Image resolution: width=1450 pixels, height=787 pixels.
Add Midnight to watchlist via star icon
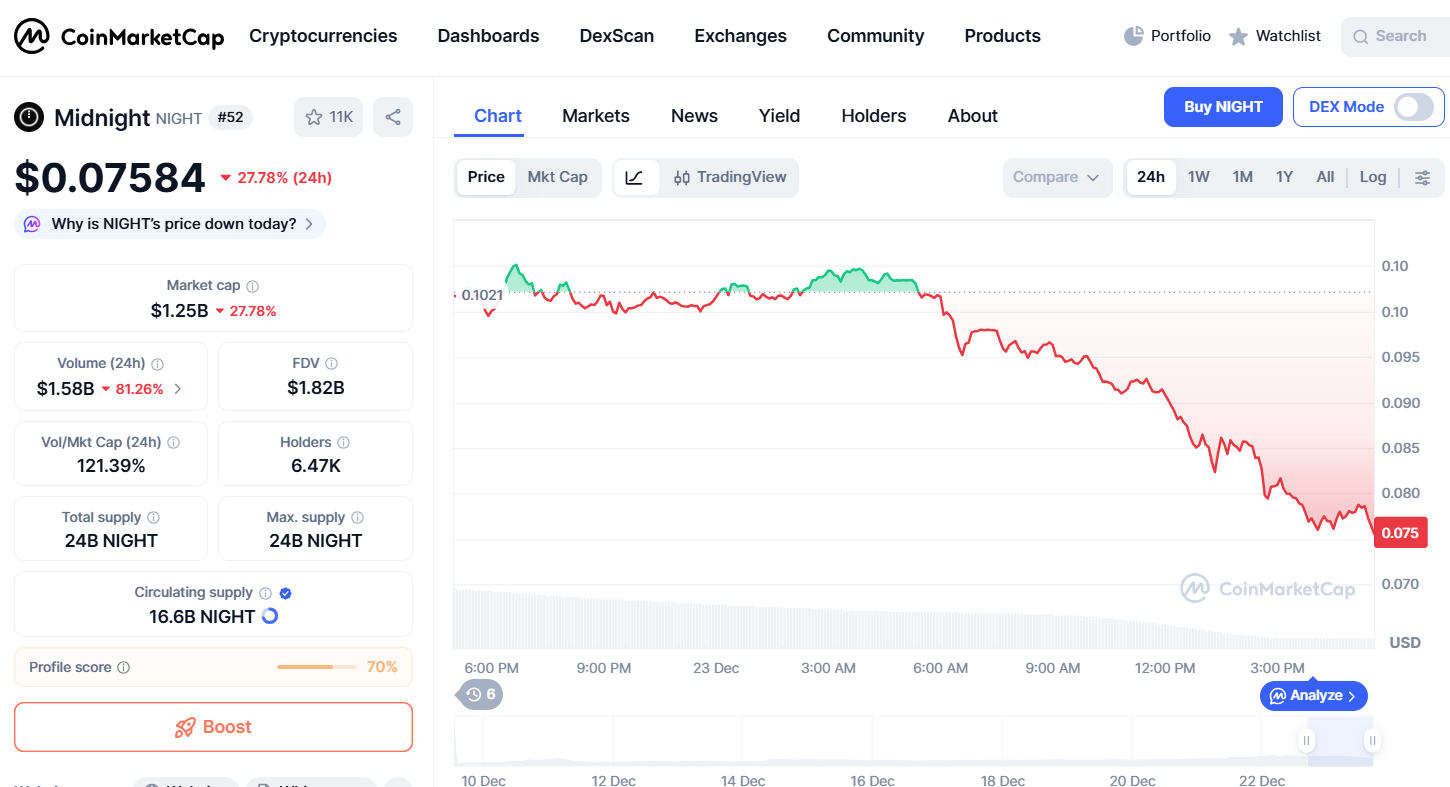pyautogui.click(x=314, y=117)
